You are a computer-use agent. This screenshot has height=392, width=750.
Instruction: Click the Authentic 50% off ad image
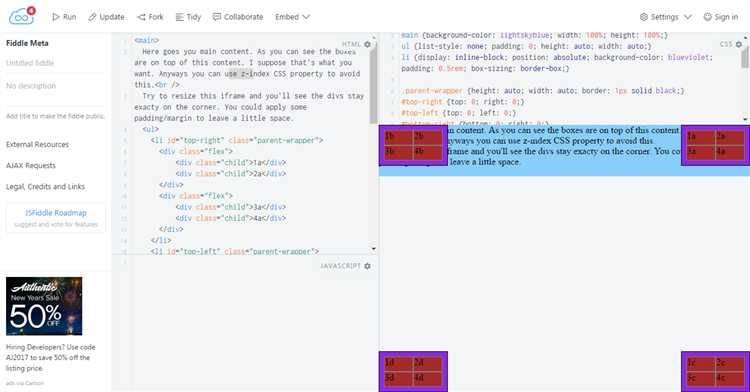pos(44,306)
